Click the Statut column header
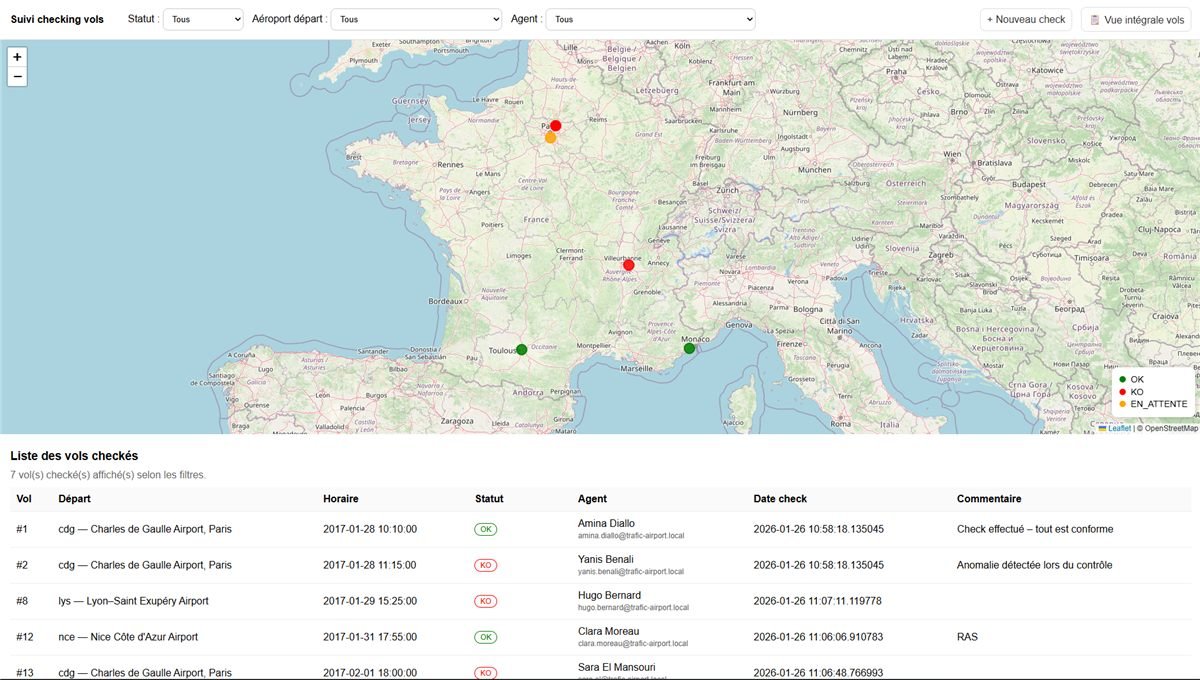The image size is (1200, 680). coord(489,498)
